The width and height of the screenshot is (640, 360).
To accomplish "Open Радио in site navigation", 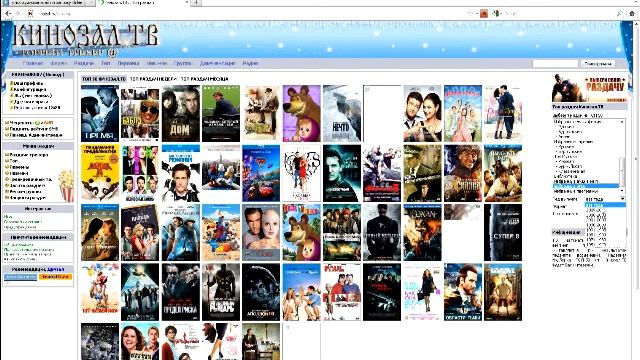I will (x=250, y=63).
